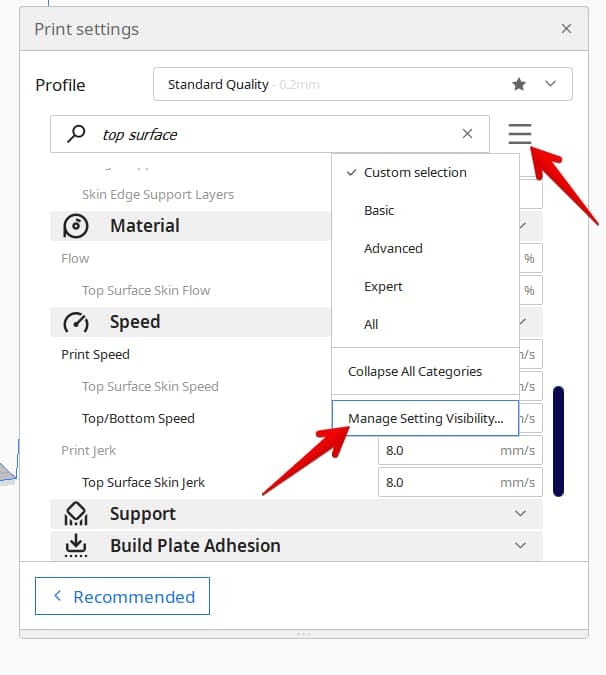Switch back to Recommended settings
This screenshot has height=675, width=606.
122,596
